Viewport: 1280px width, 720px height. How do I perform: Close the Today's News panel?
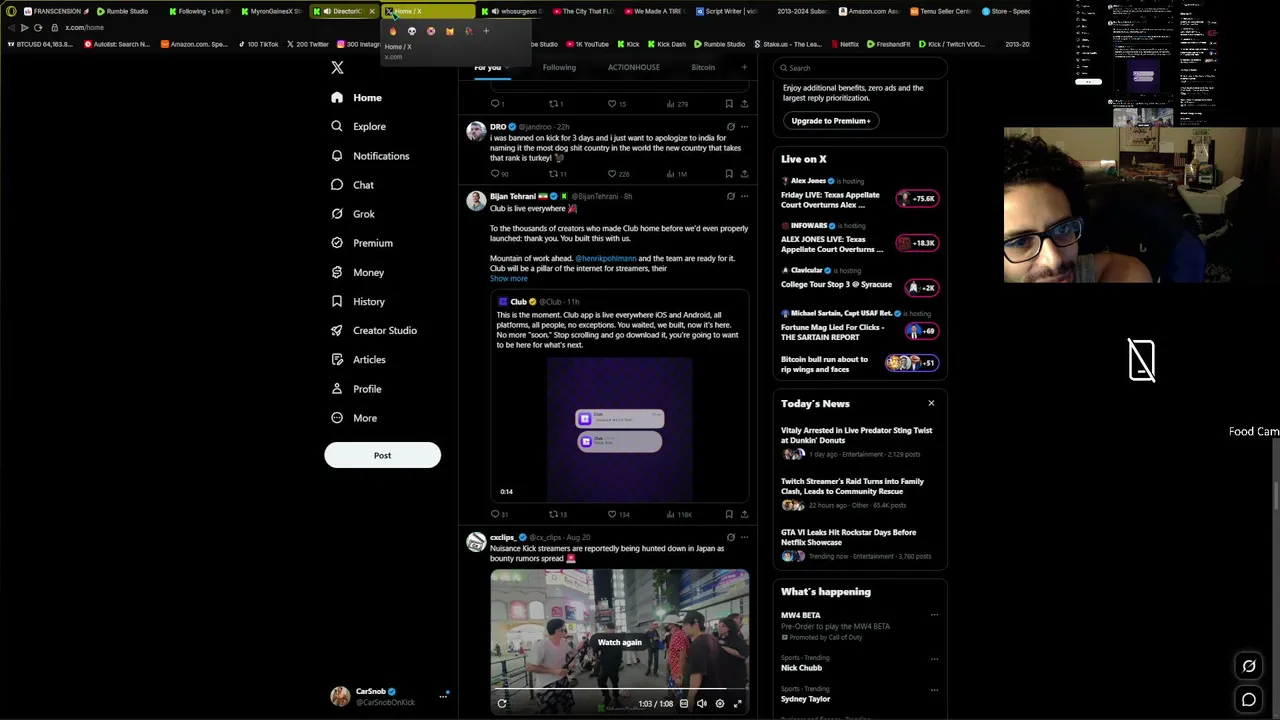point(931,403)
